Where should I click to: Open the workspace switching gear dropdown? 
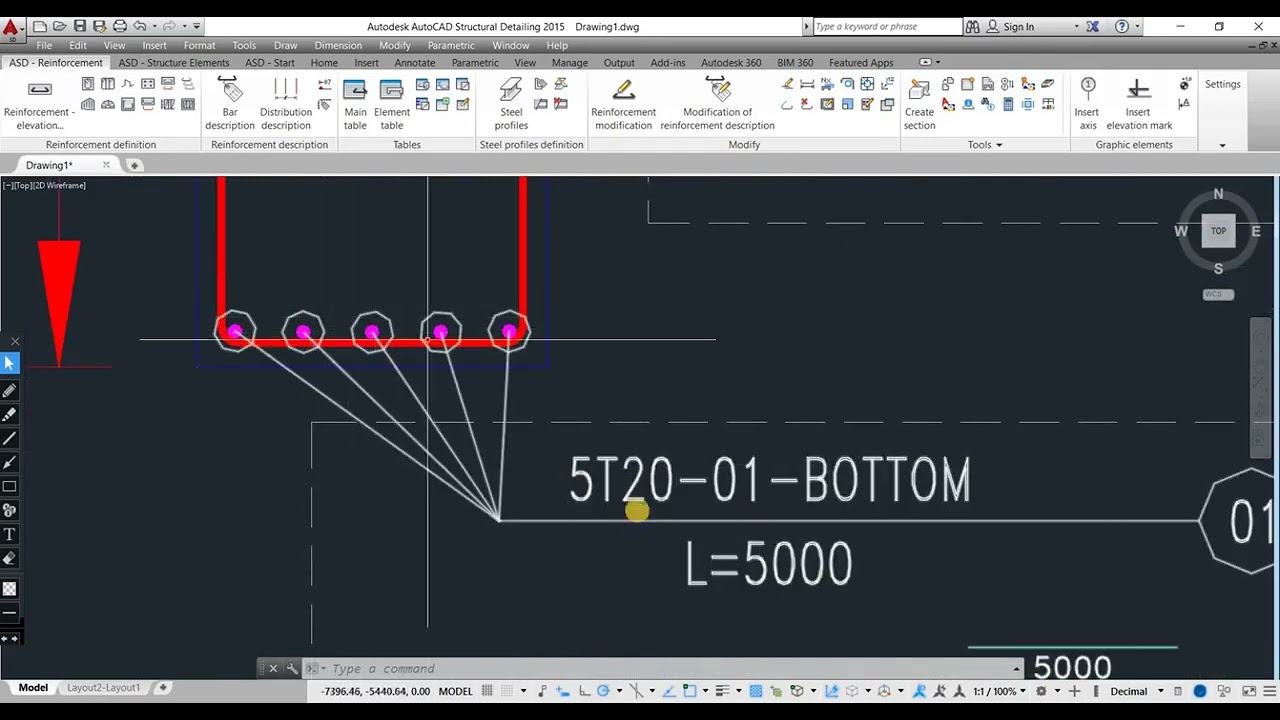1056,691
